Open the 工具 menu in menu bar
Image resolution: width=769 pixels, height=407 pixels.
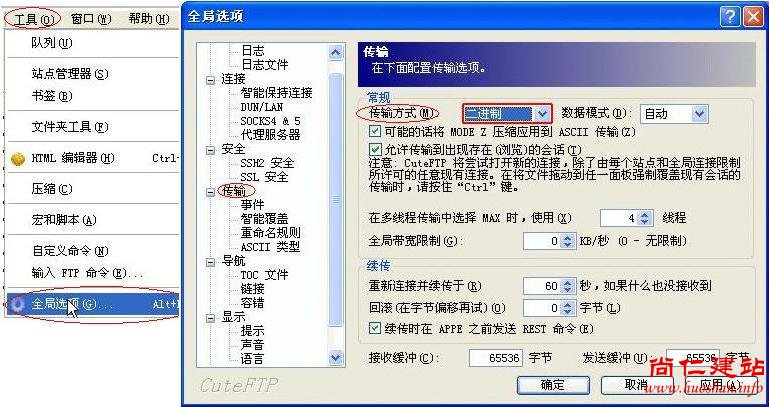[32, 19]
